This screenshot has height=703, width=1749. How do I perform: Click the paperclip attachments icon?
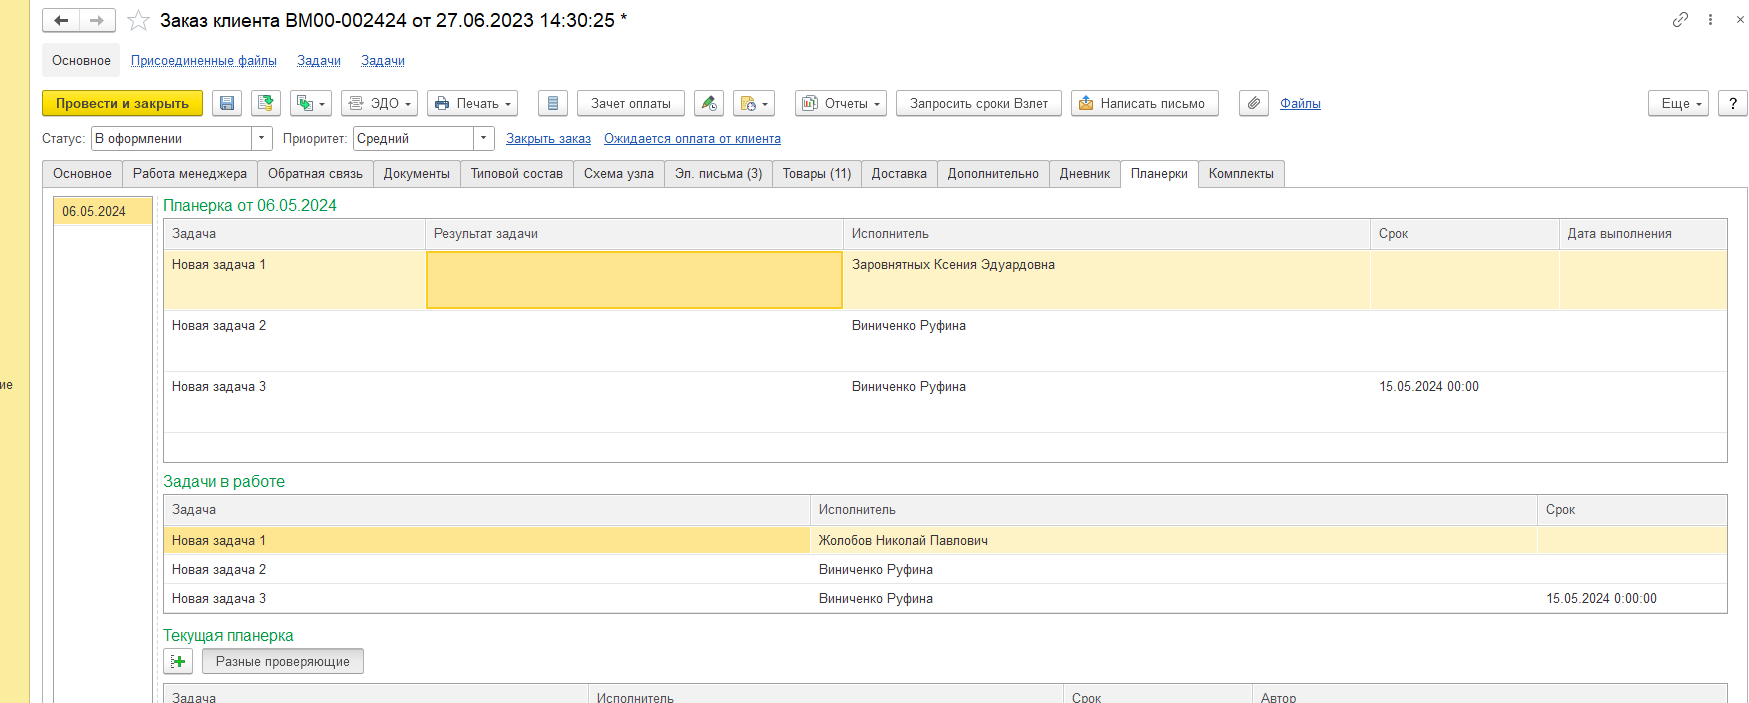click(x=1254, y=103)
